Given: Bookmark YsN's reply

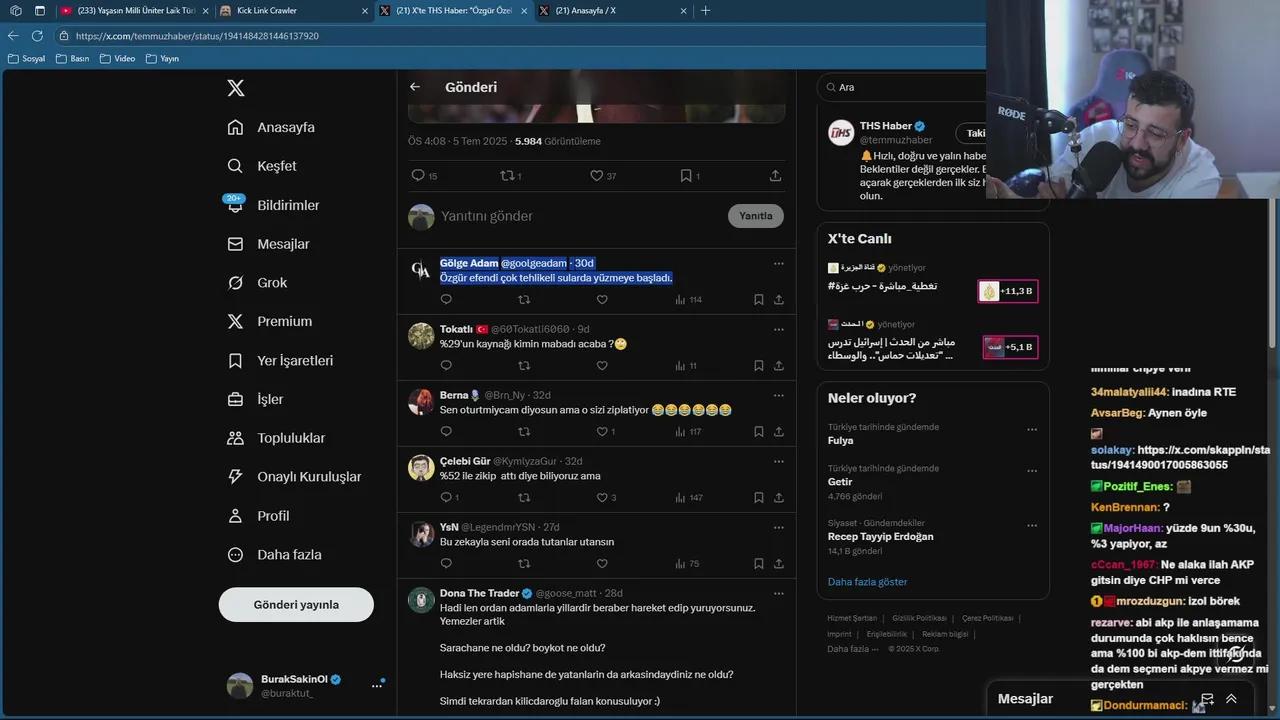Looking at the screenshot, I should point(759,564).
